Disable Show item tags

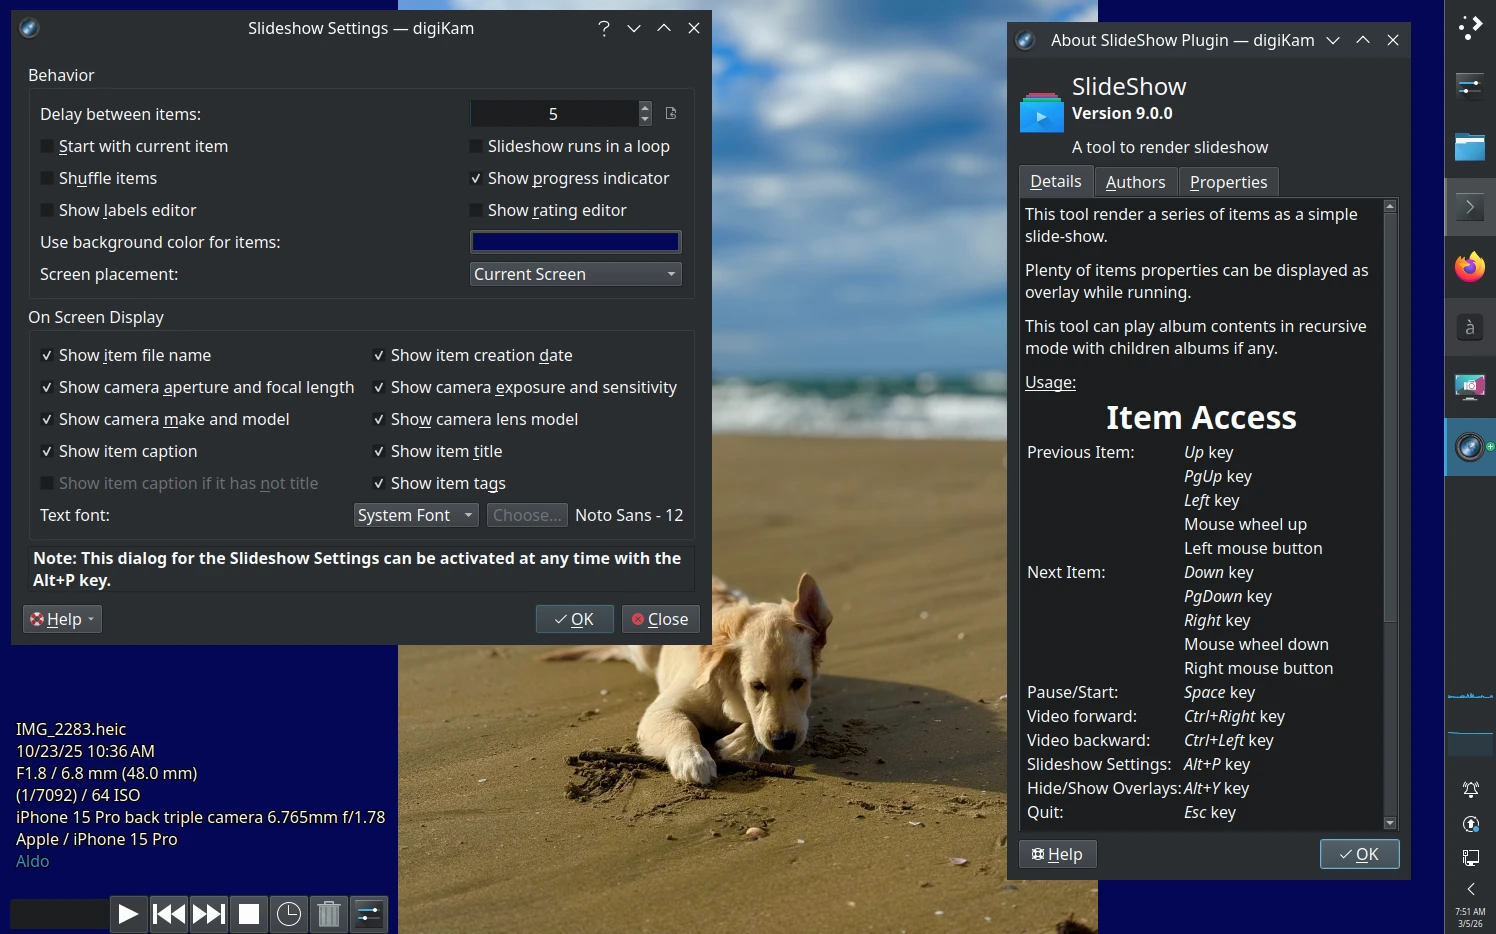[x=379, y=483]
